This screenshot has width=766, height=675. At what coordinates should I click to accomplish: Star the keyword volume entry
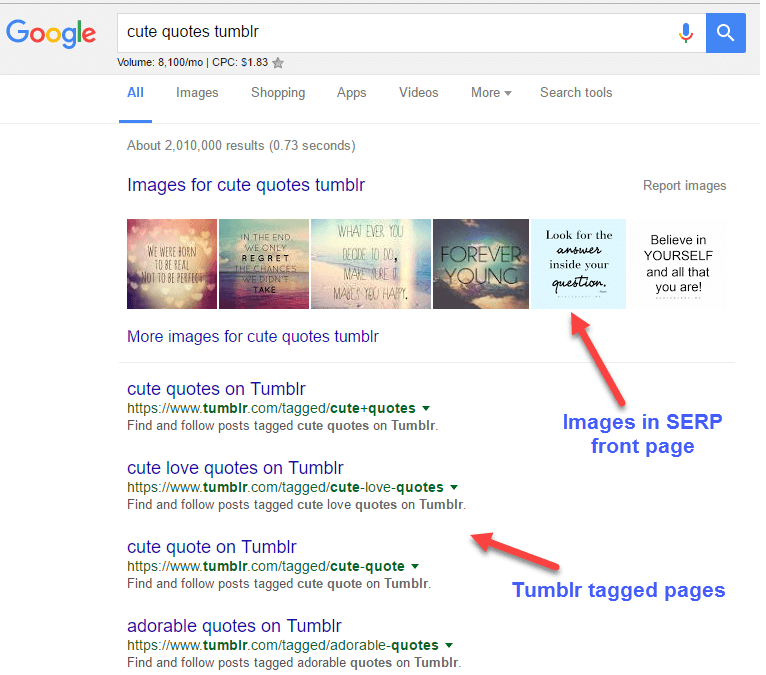coord(278,63)
